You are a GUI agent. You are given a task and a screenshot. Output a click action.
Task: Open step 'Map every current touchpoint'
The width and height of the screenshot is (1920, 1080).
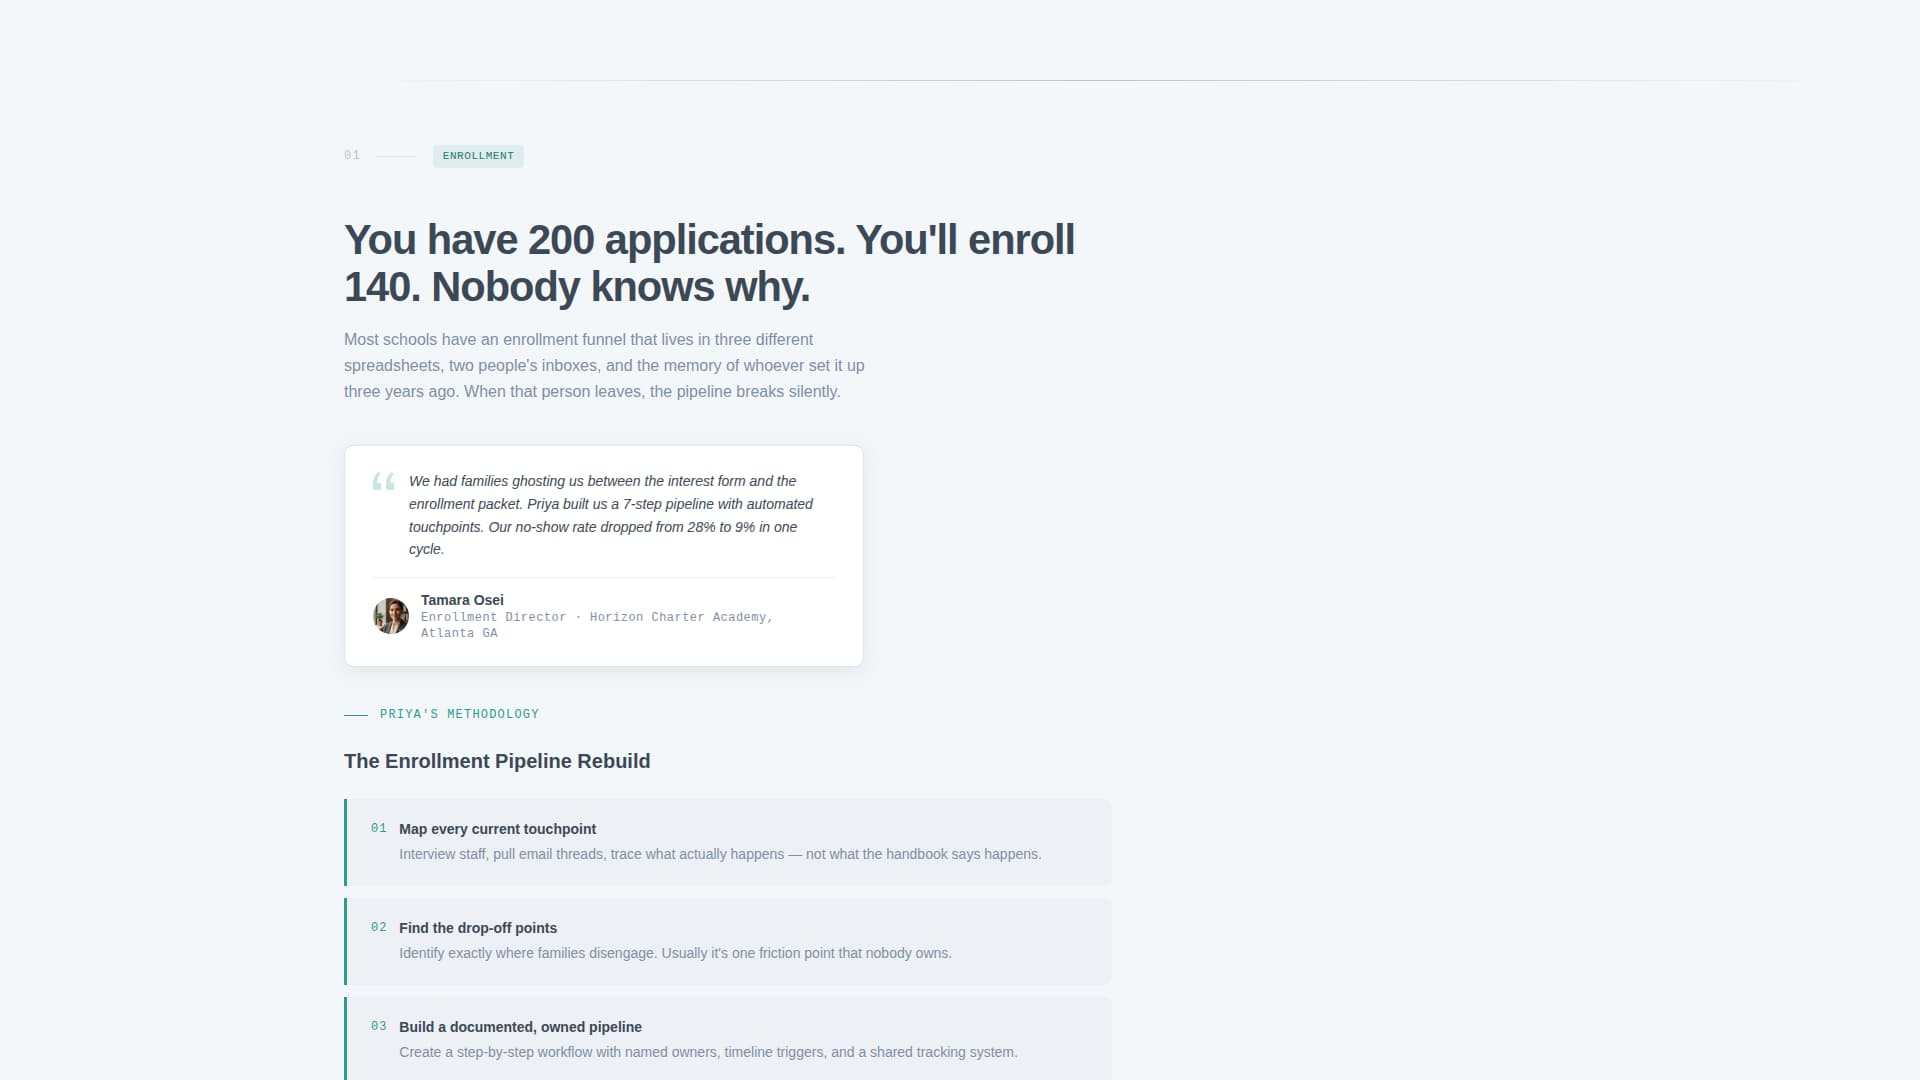click(728, 842)
